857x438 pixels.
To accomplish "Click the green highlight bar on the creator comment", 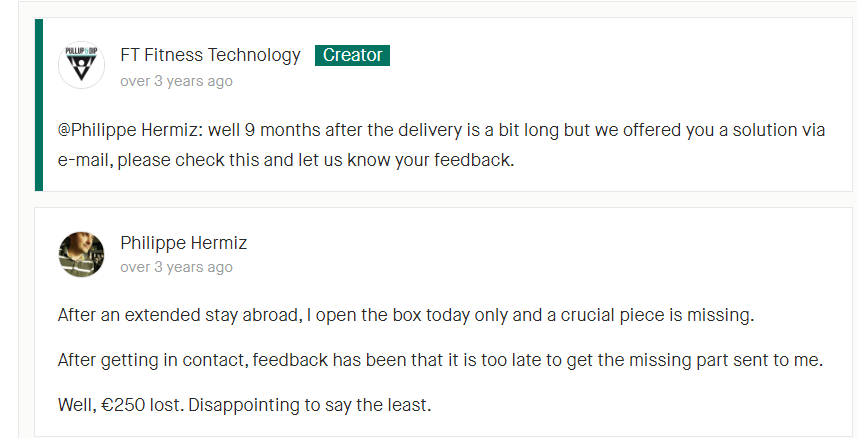I will tap(39, 104).
